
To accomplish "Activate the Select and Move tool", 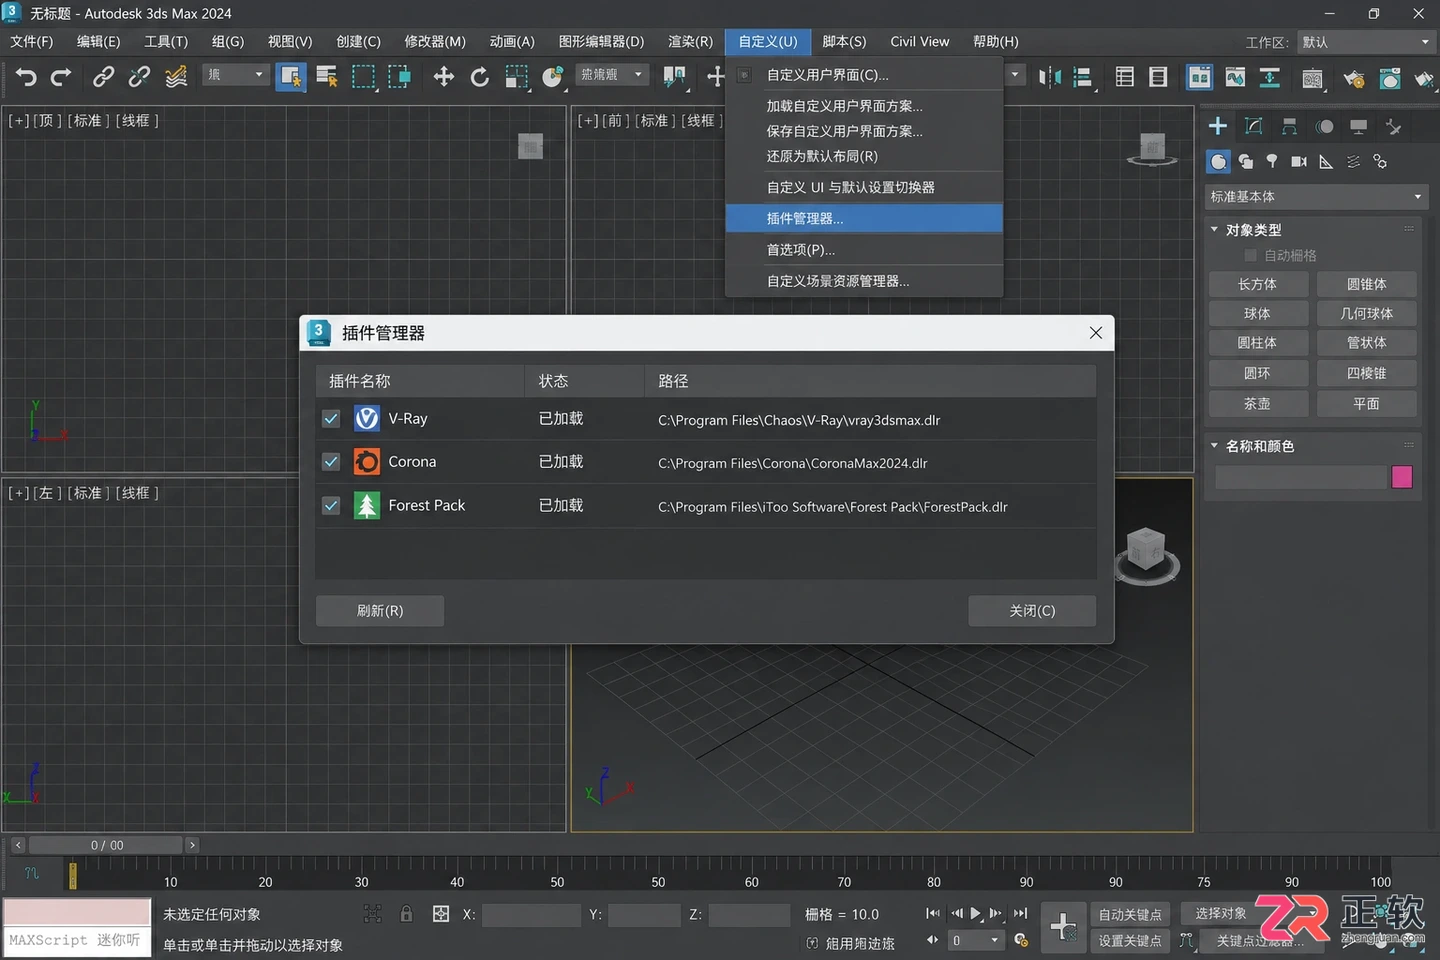I will click(x=443, y=77).
